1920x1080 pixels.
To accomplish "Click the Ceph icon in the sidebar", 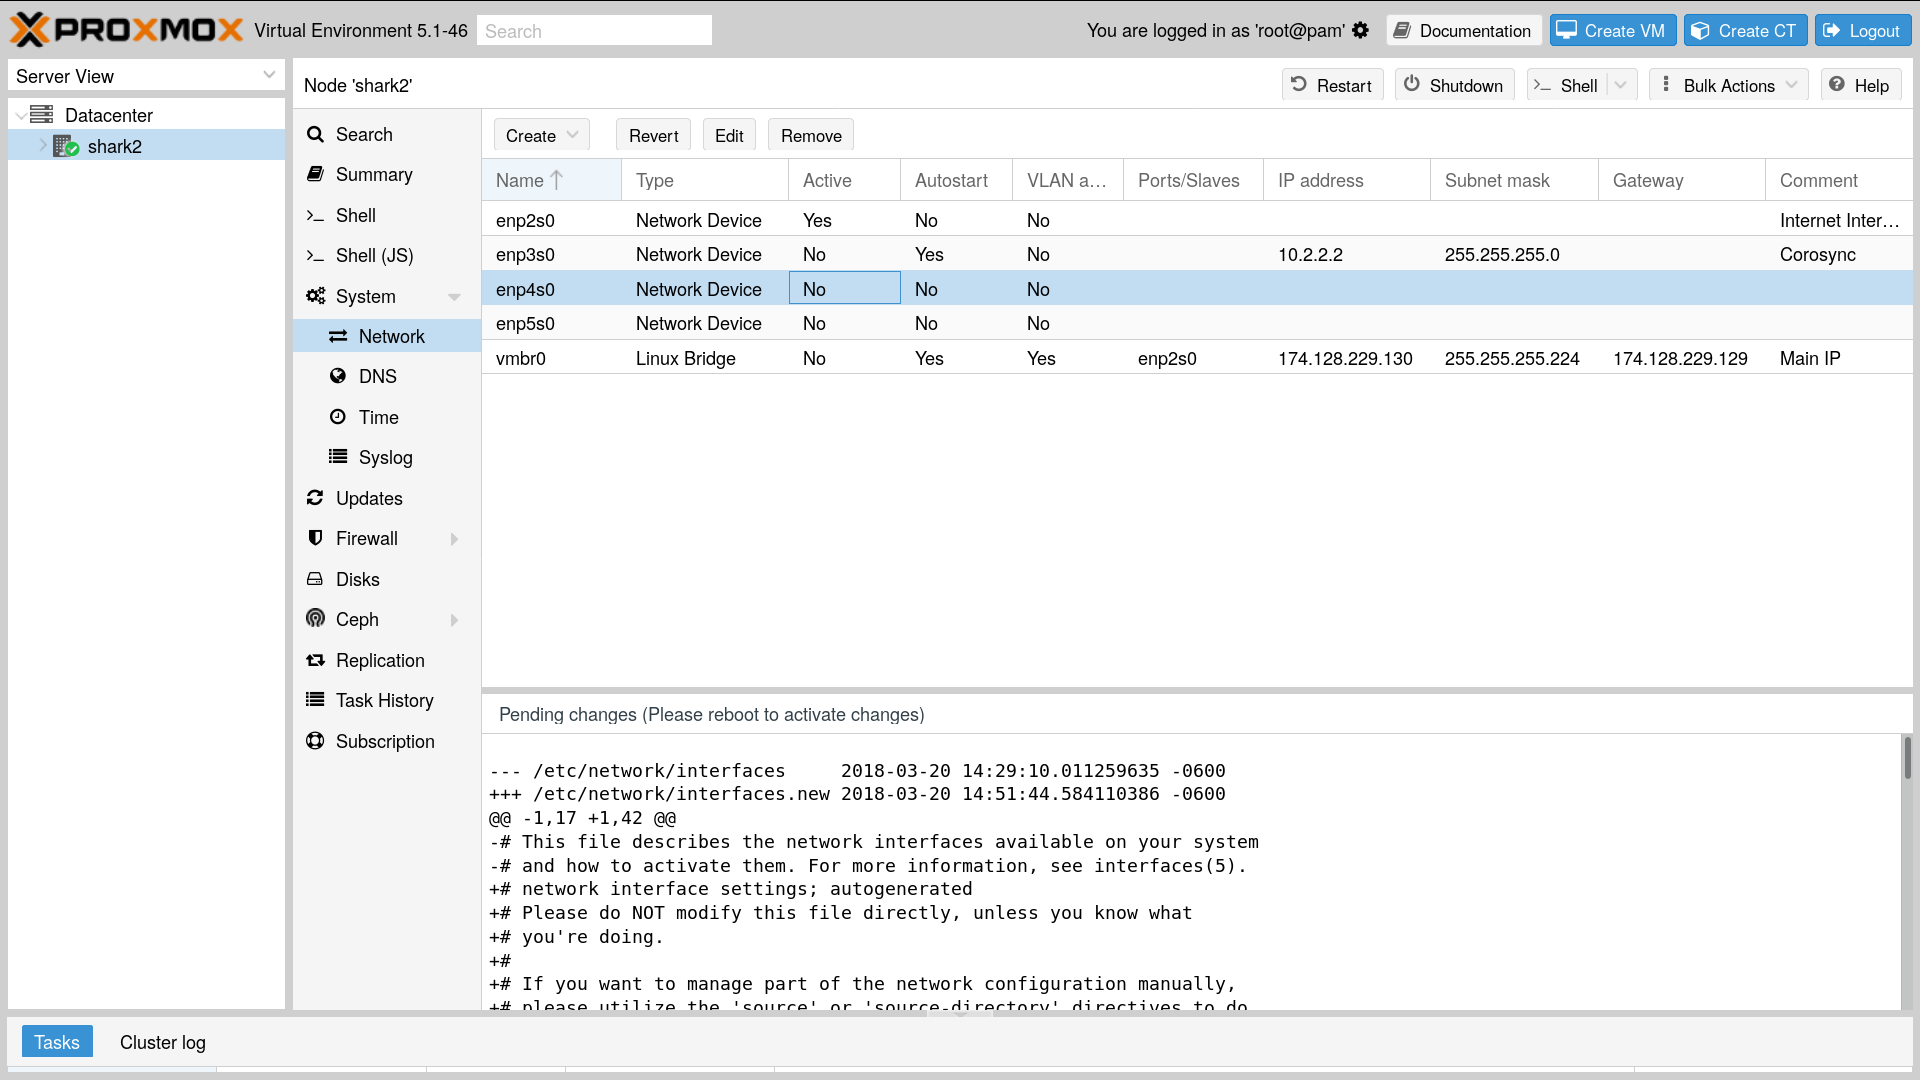I will coord(315,619).
